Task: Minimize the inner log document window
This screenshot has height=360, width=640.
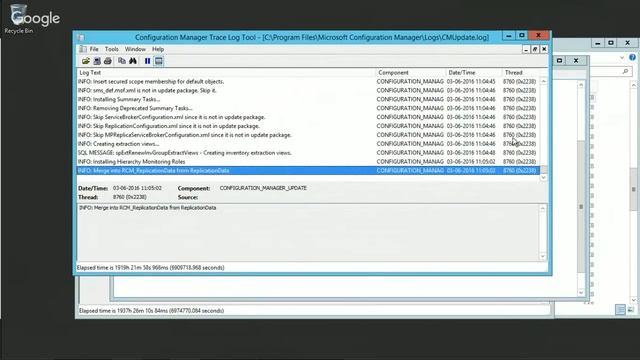Action: tap(526, 49)
